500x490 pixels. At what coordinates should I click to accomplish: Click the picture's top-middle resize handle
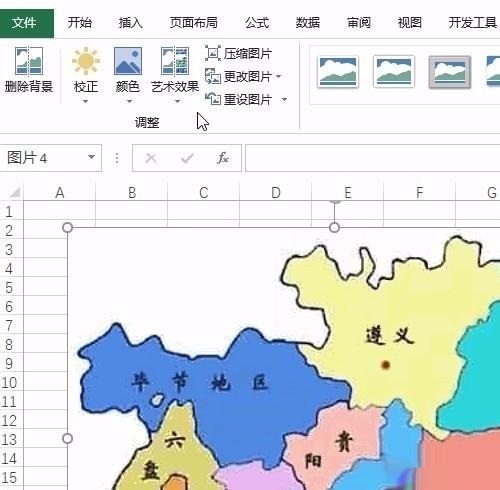(334, 228)
